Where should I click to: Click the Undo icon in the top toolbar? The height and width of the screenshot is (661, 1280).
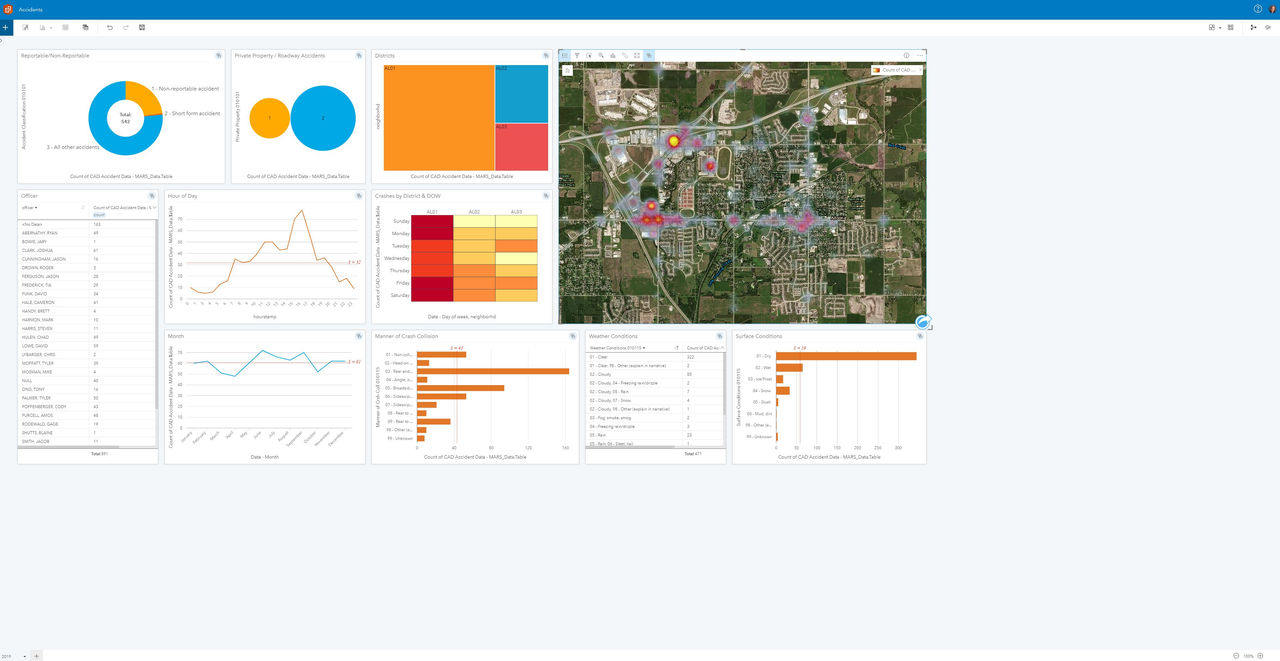110,27
